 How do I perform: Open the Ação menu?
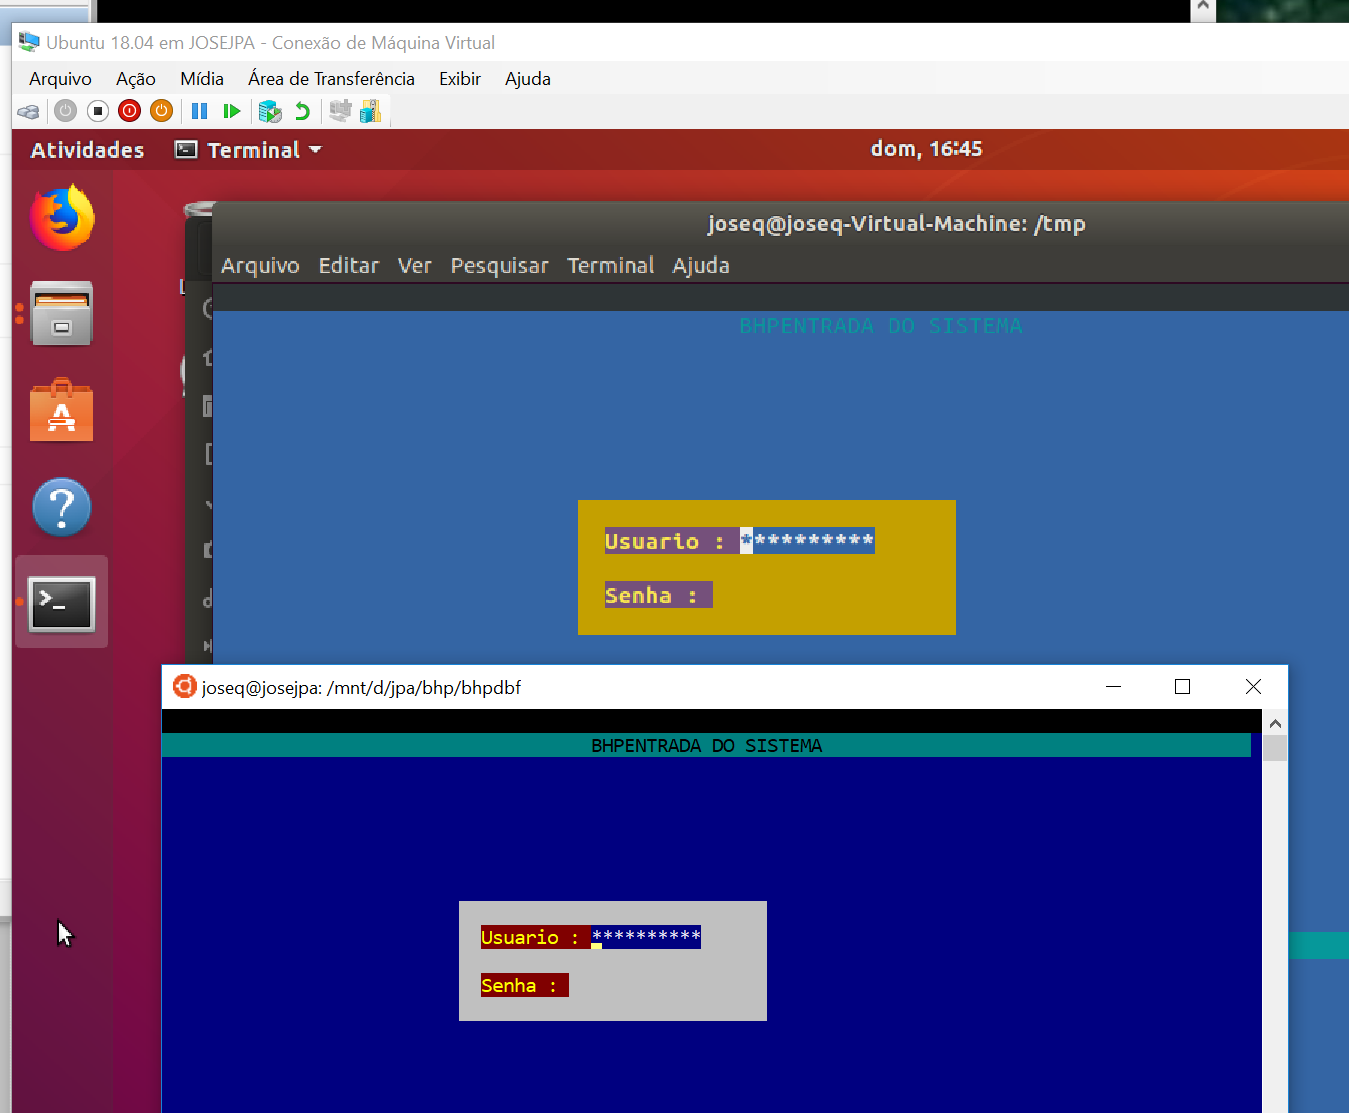pyautogui.click(x=136, y=79)
